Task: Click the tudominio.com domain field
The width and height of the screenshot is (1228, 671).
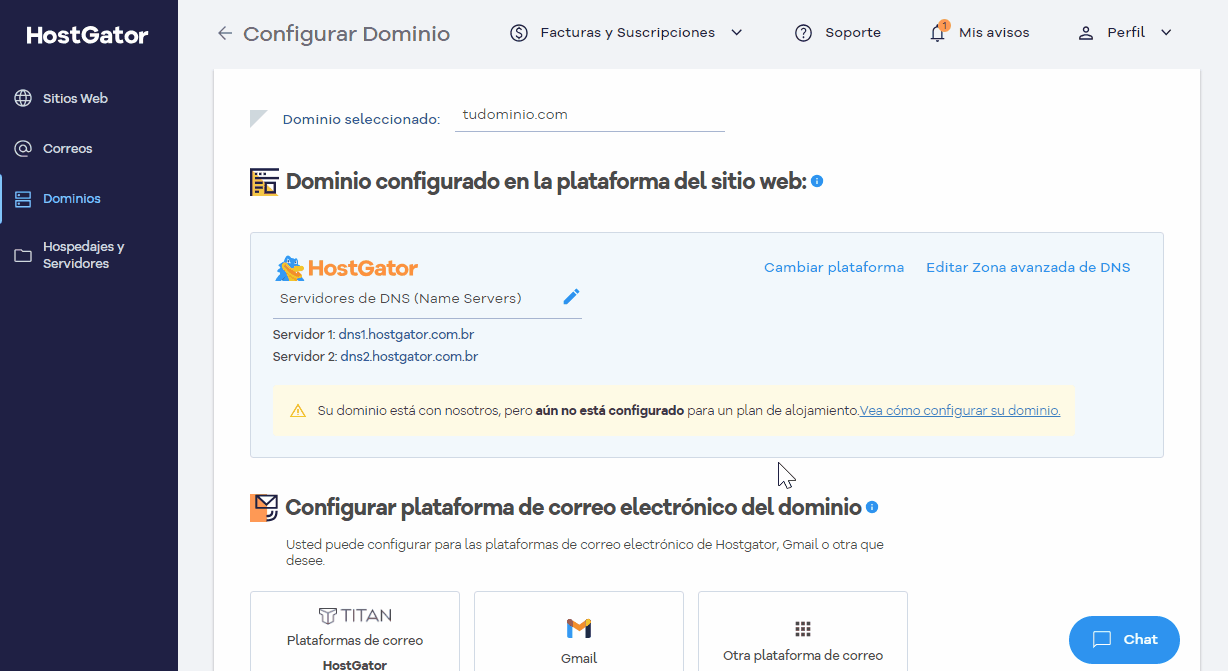Action: pyautogui.click(x=589, y=116)
